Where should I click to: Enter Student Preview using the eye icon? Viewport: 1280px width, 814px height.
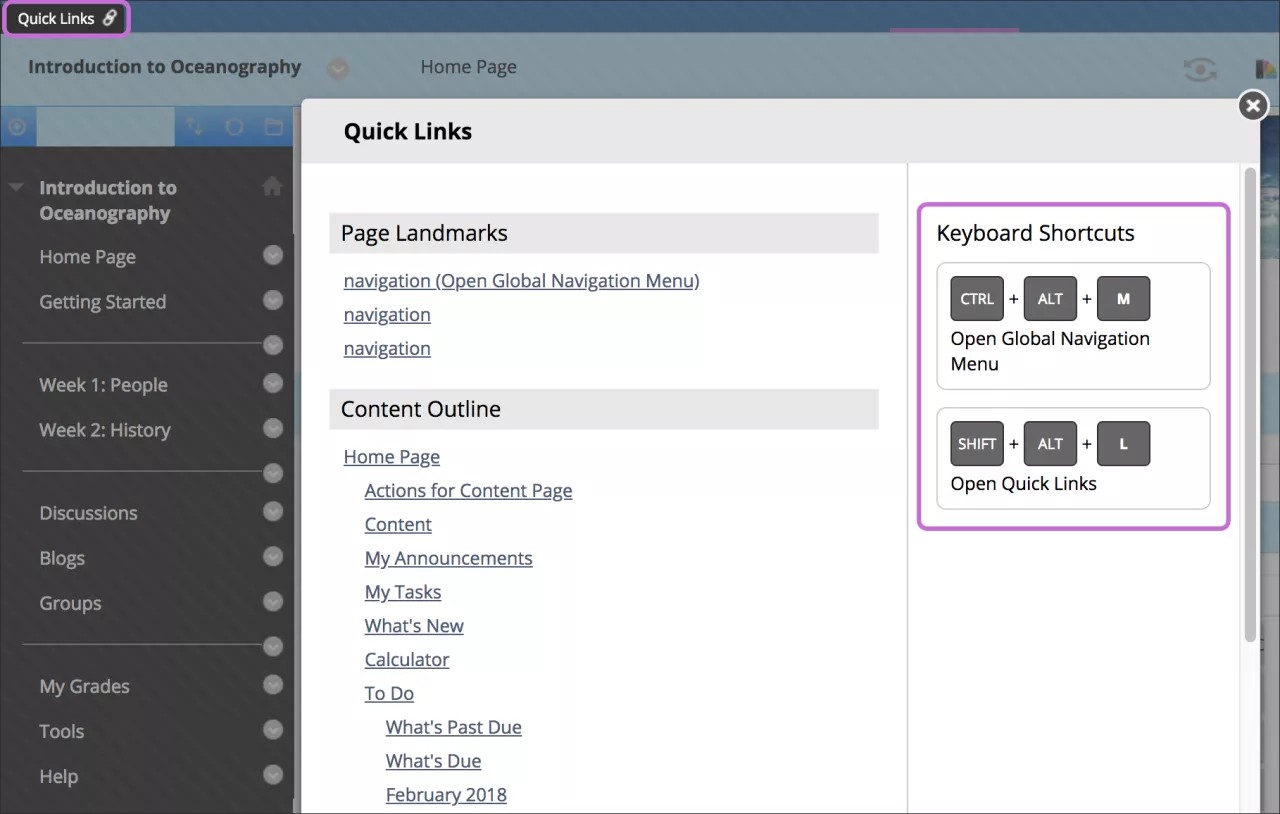tap(1200, 68)
